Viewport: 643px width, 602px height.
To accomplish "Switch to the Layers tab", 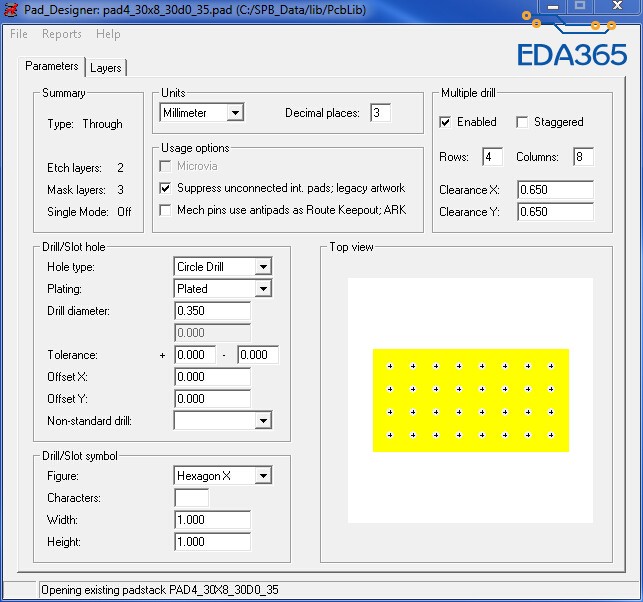I will tap(106, 68).
